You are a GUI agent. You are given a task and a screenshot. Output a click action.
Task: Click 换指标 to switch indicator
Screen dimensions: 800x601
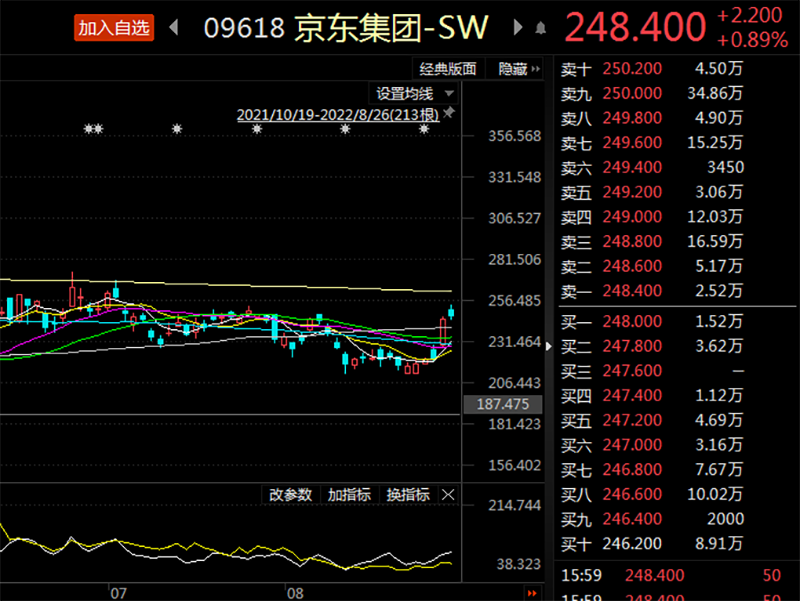coord(408,494)
